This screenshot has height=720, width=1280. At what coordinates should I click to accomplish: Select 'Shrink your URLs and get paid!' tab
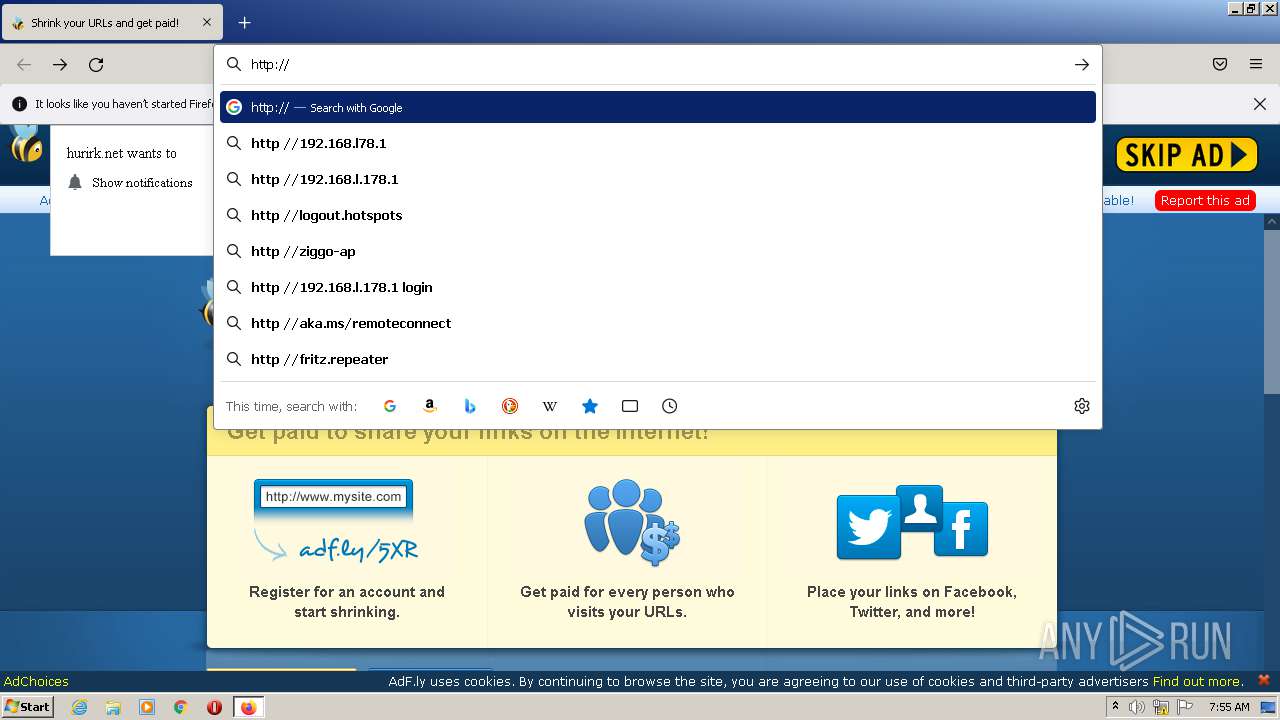point(112,22)
